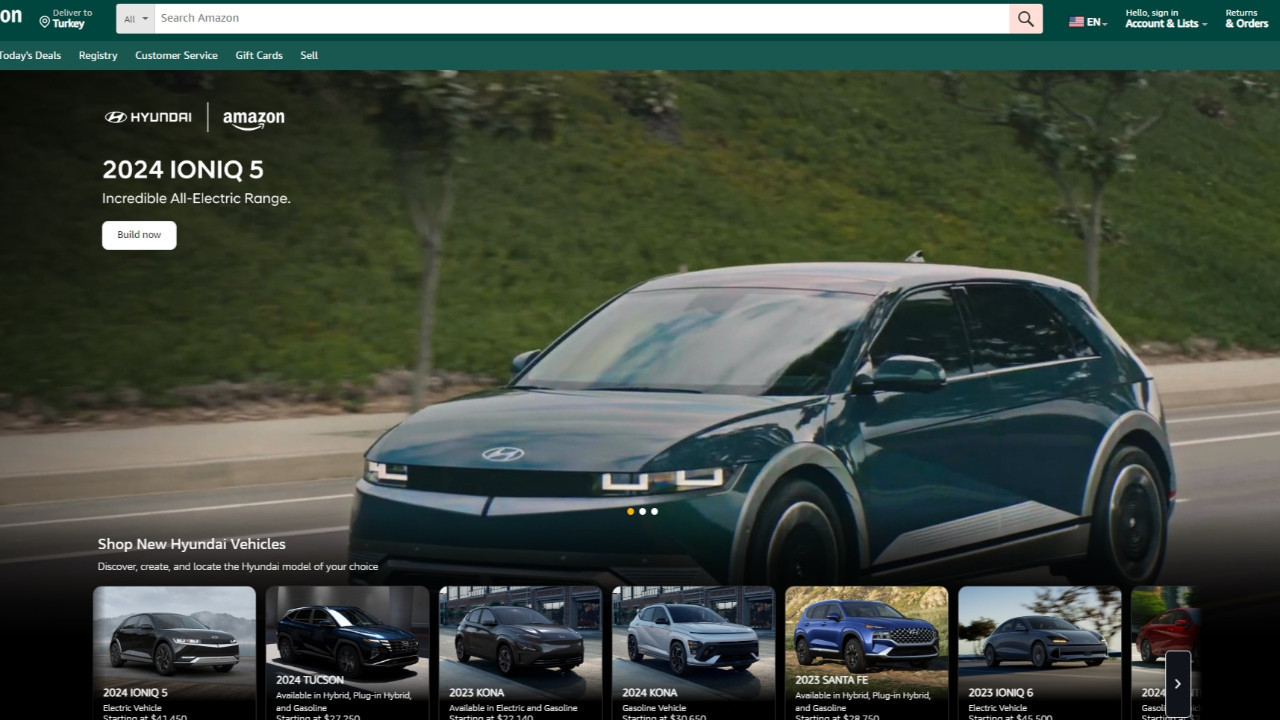Open the All search category dropdown
Image resolution: width=1280 pixels, height=720 pixels.
coord(135,19)
